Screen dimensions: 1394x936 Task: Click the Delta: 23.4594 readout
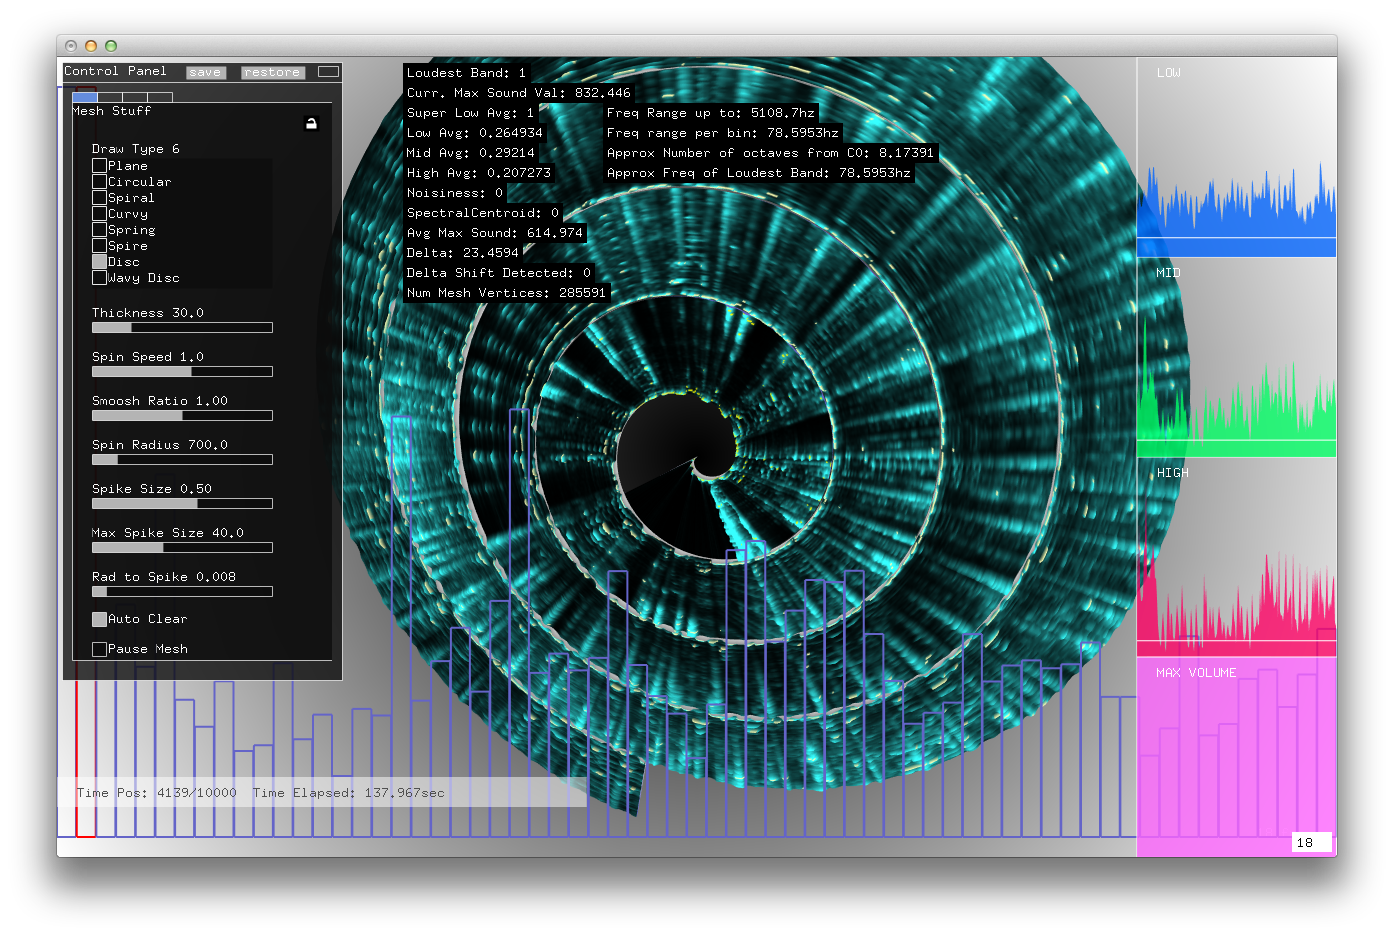pos(463,253)
